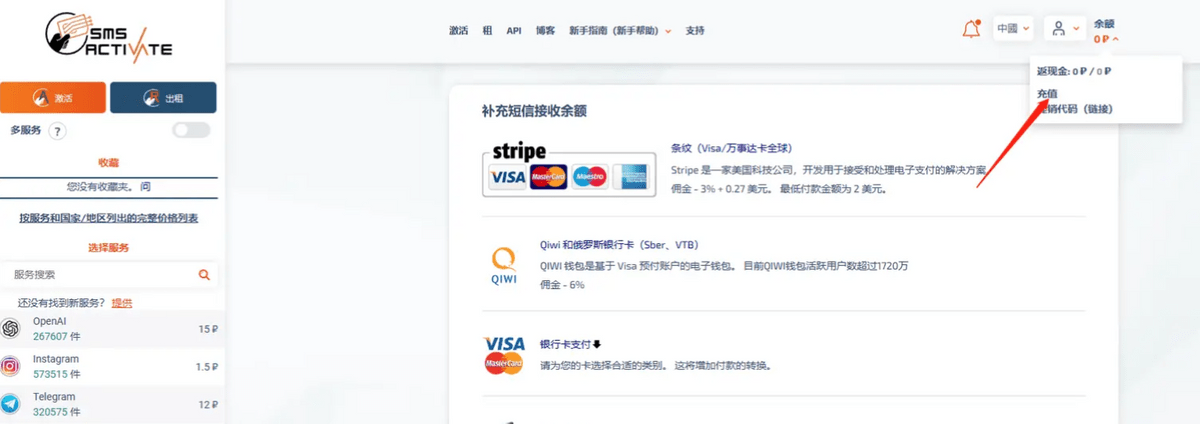Choose the Visa MasterCard bank card logo
The width and height of the screenshot is (1200, 424).
coord(504,355)
